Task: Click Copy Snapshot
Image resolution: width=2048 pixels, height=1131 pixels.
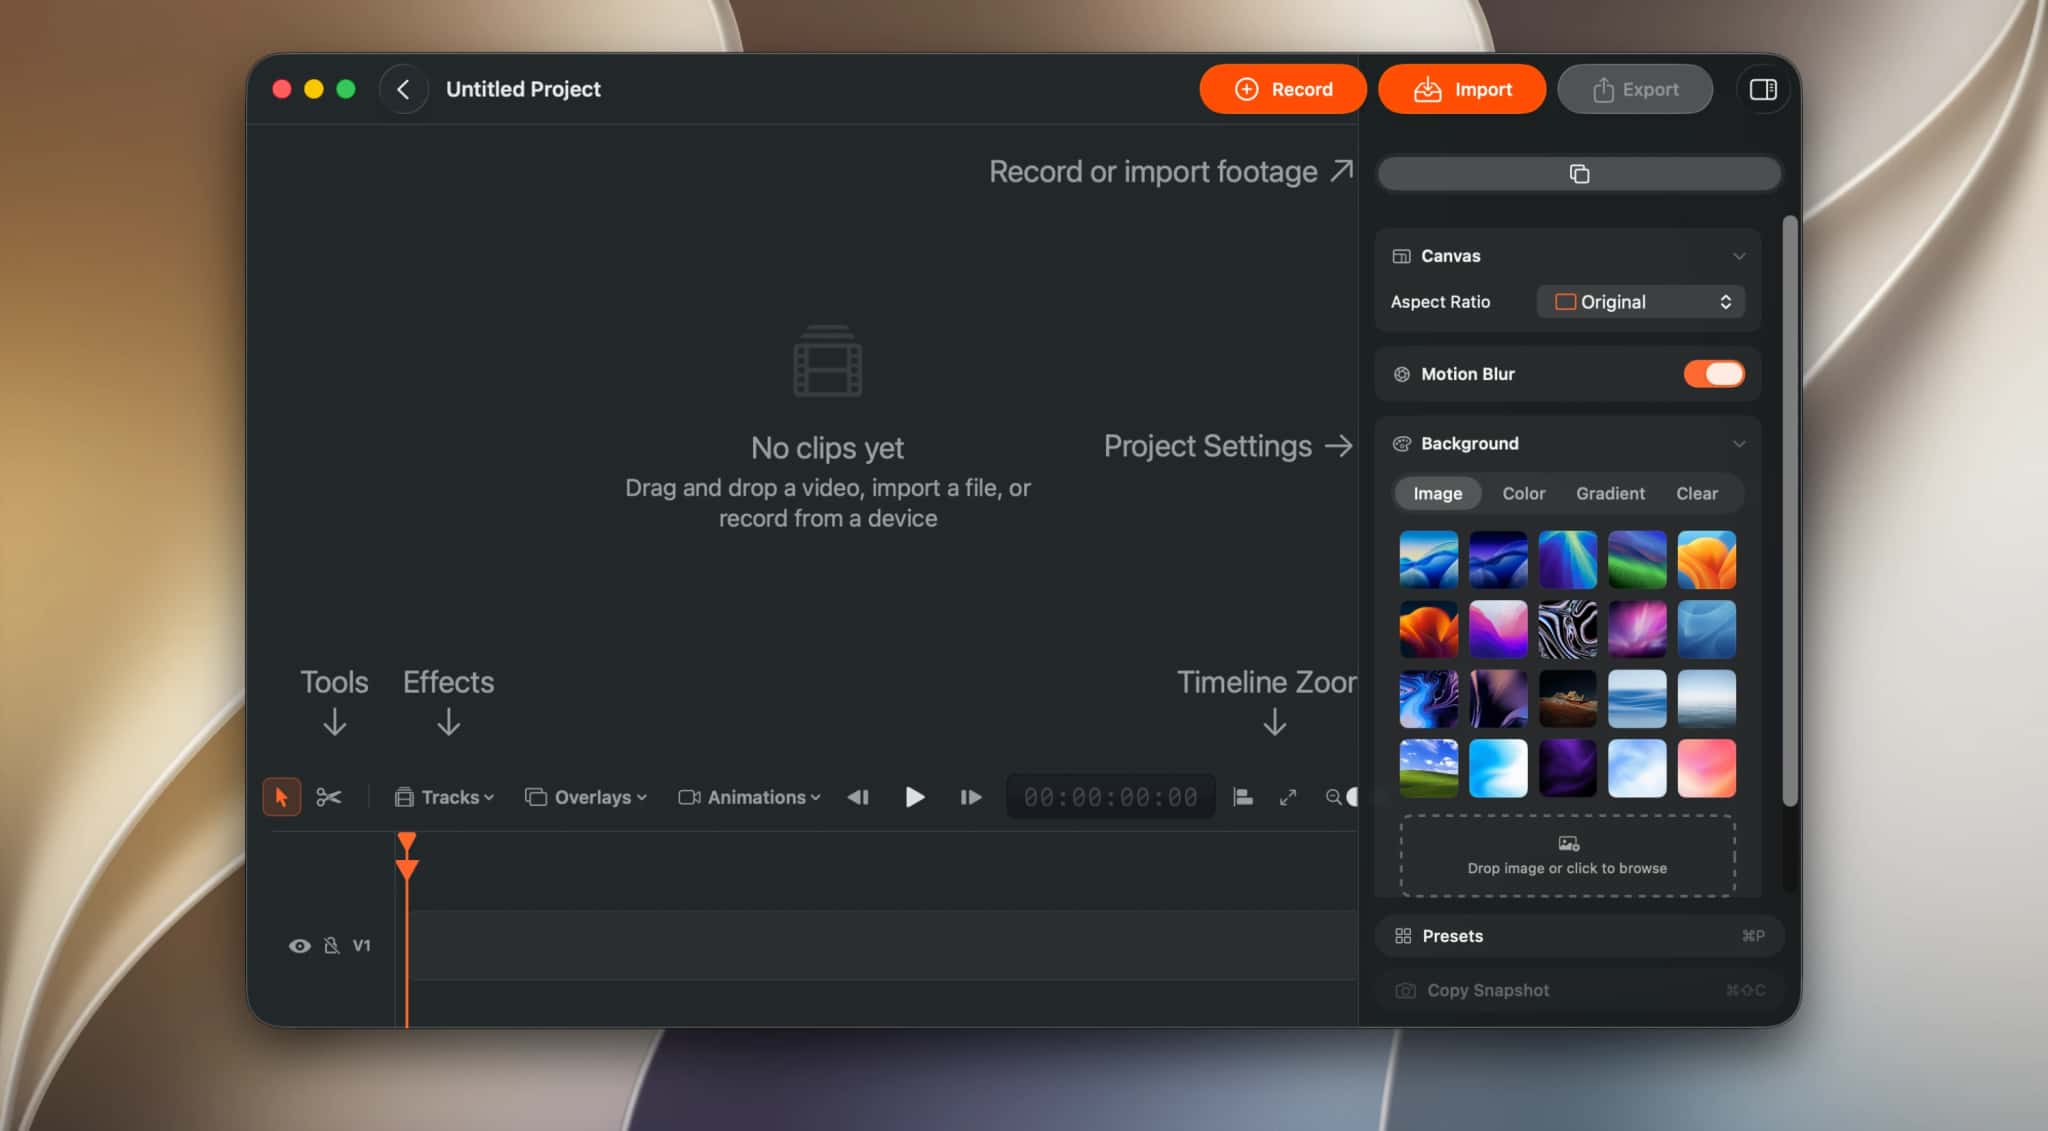Action: tap(1579, 990)
